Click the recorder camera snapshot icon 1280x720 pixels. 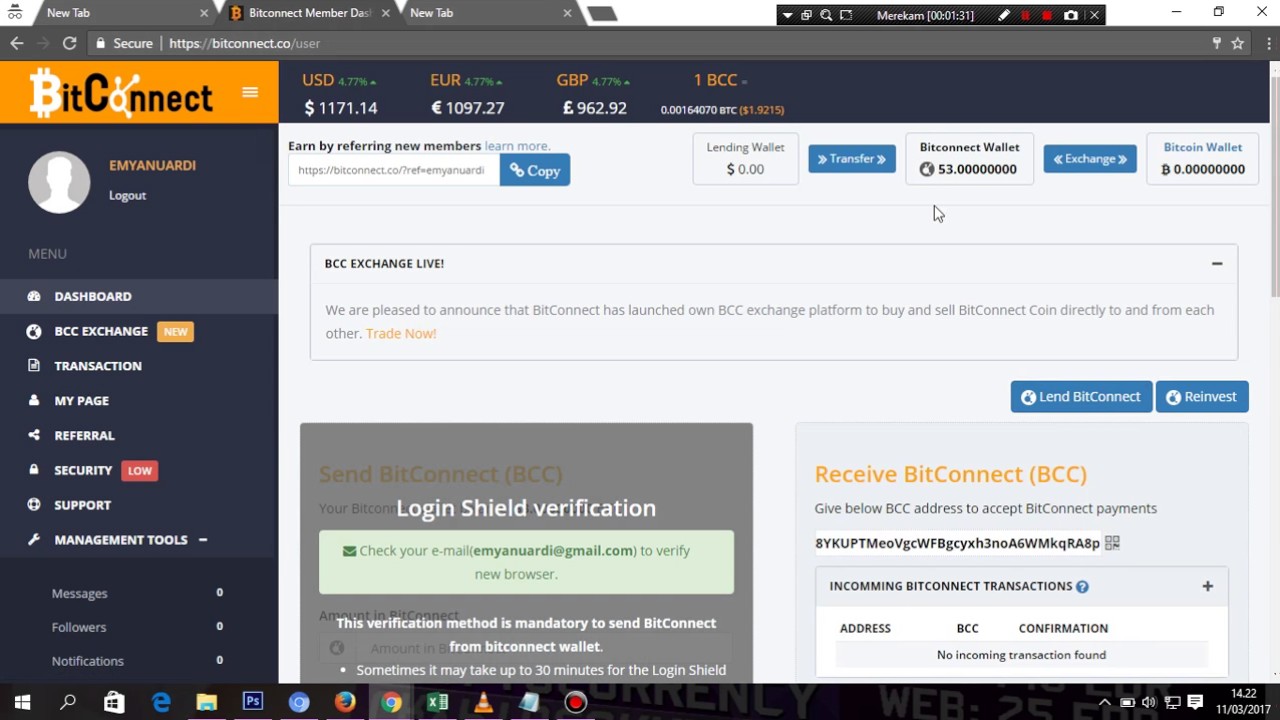(1071, 15)
